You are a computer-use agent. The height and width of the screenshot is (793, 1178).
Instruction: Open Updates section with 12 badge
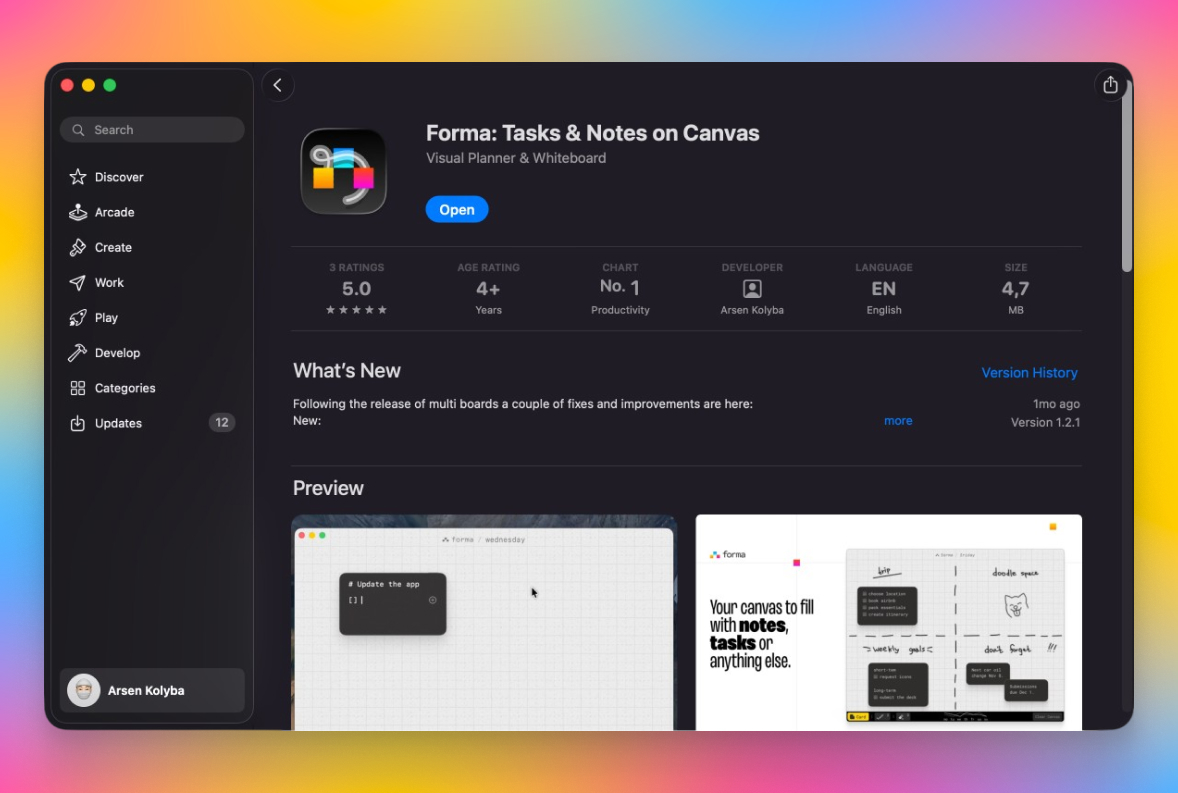pyautogui.click(x=152, y=424)
